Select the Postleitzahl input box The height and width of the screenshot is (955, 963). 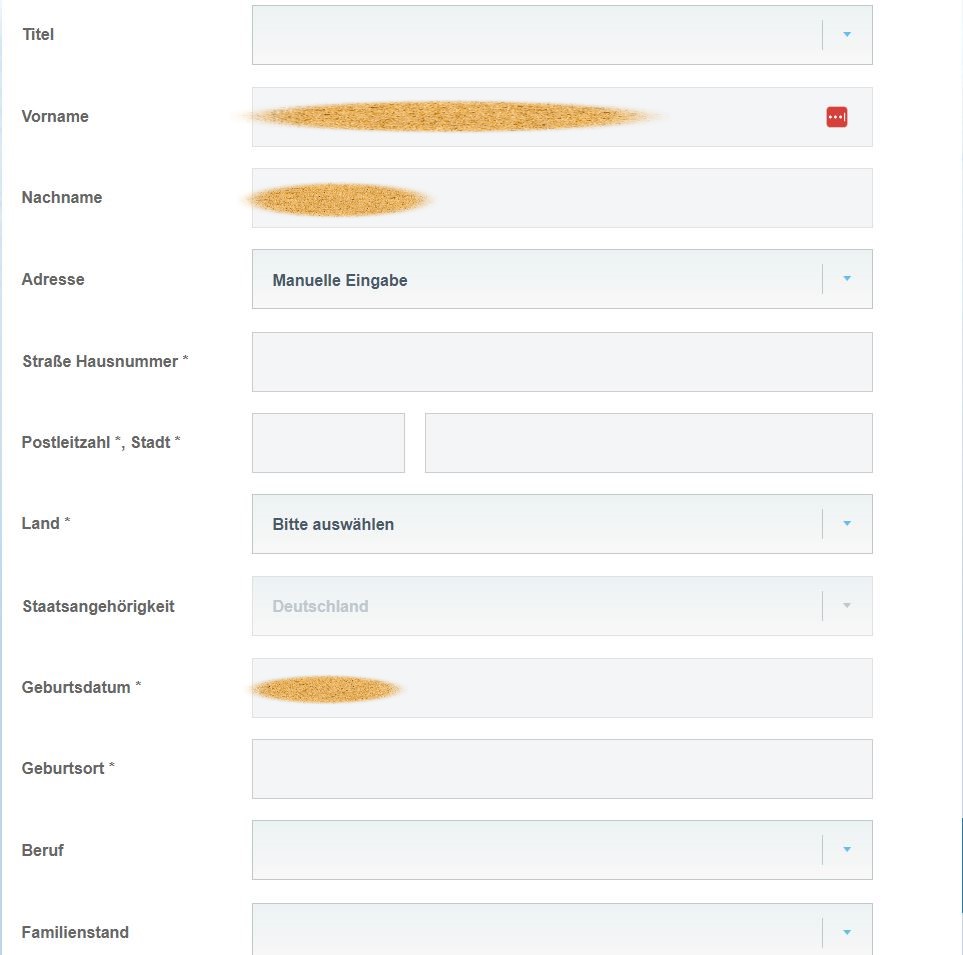coord(328,443)
